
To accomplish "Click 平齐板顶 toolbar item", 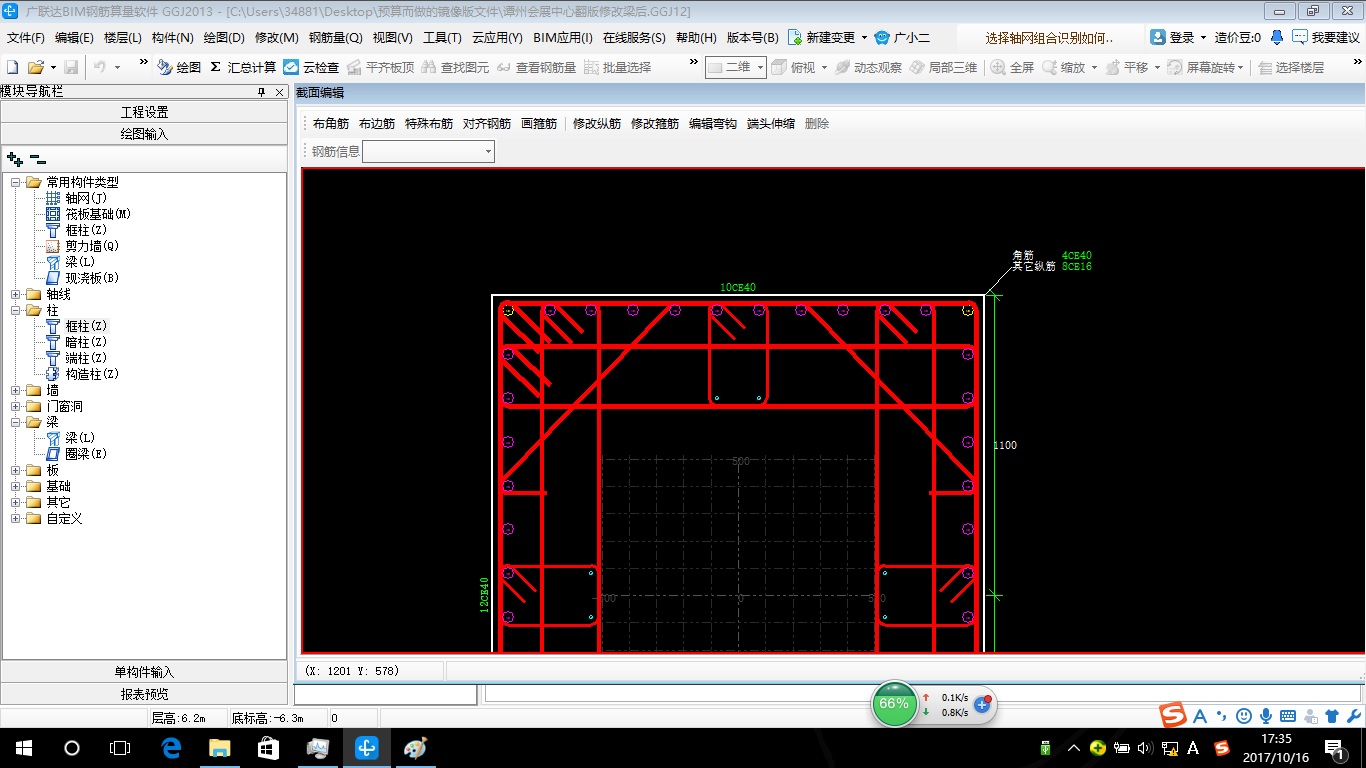I will (x=380, y=67).
